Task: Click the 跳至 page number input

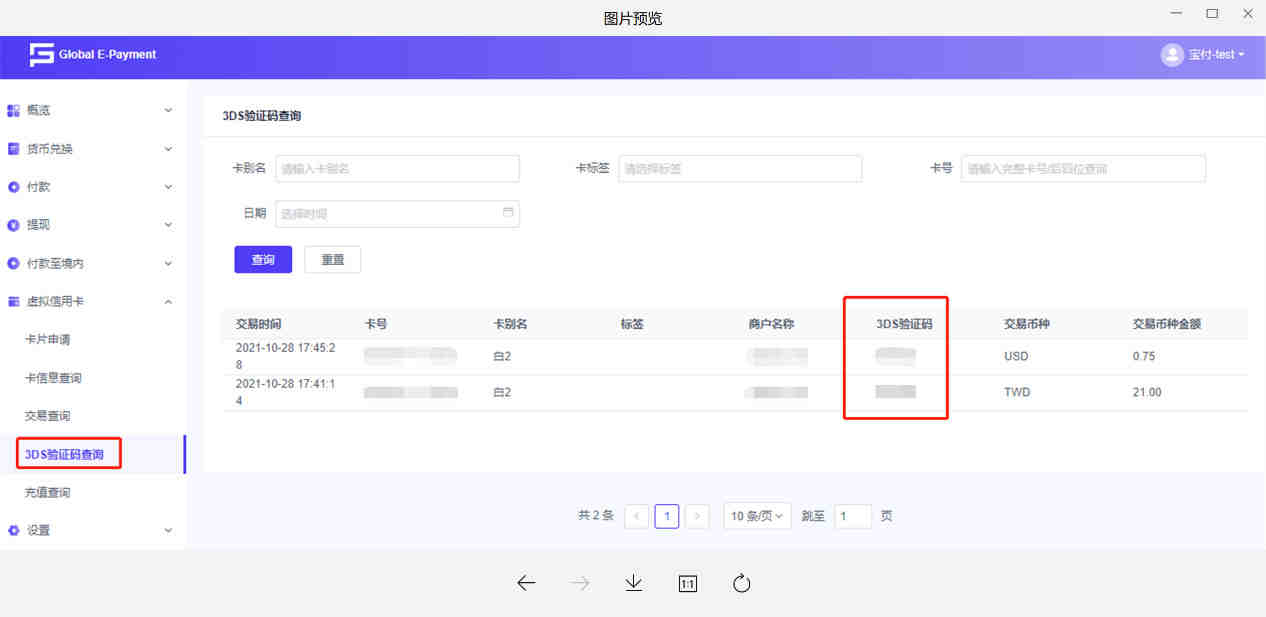Action: (852, 516)
